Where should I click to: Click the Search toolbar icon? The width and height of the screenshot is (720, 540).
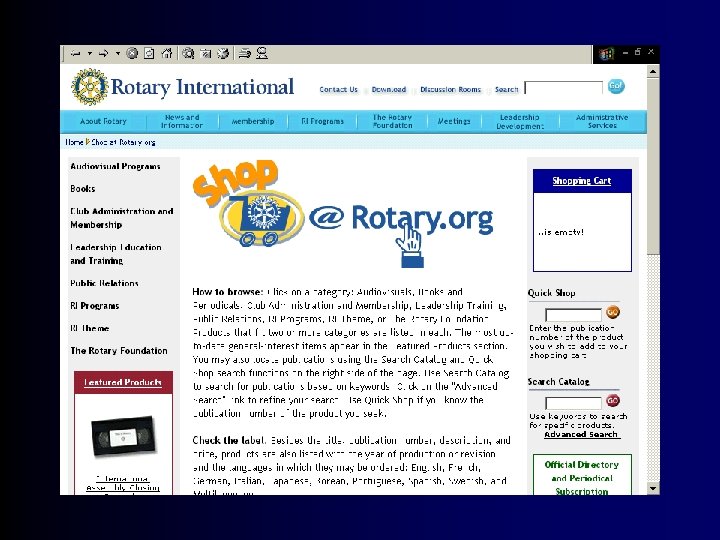[188, 54]
